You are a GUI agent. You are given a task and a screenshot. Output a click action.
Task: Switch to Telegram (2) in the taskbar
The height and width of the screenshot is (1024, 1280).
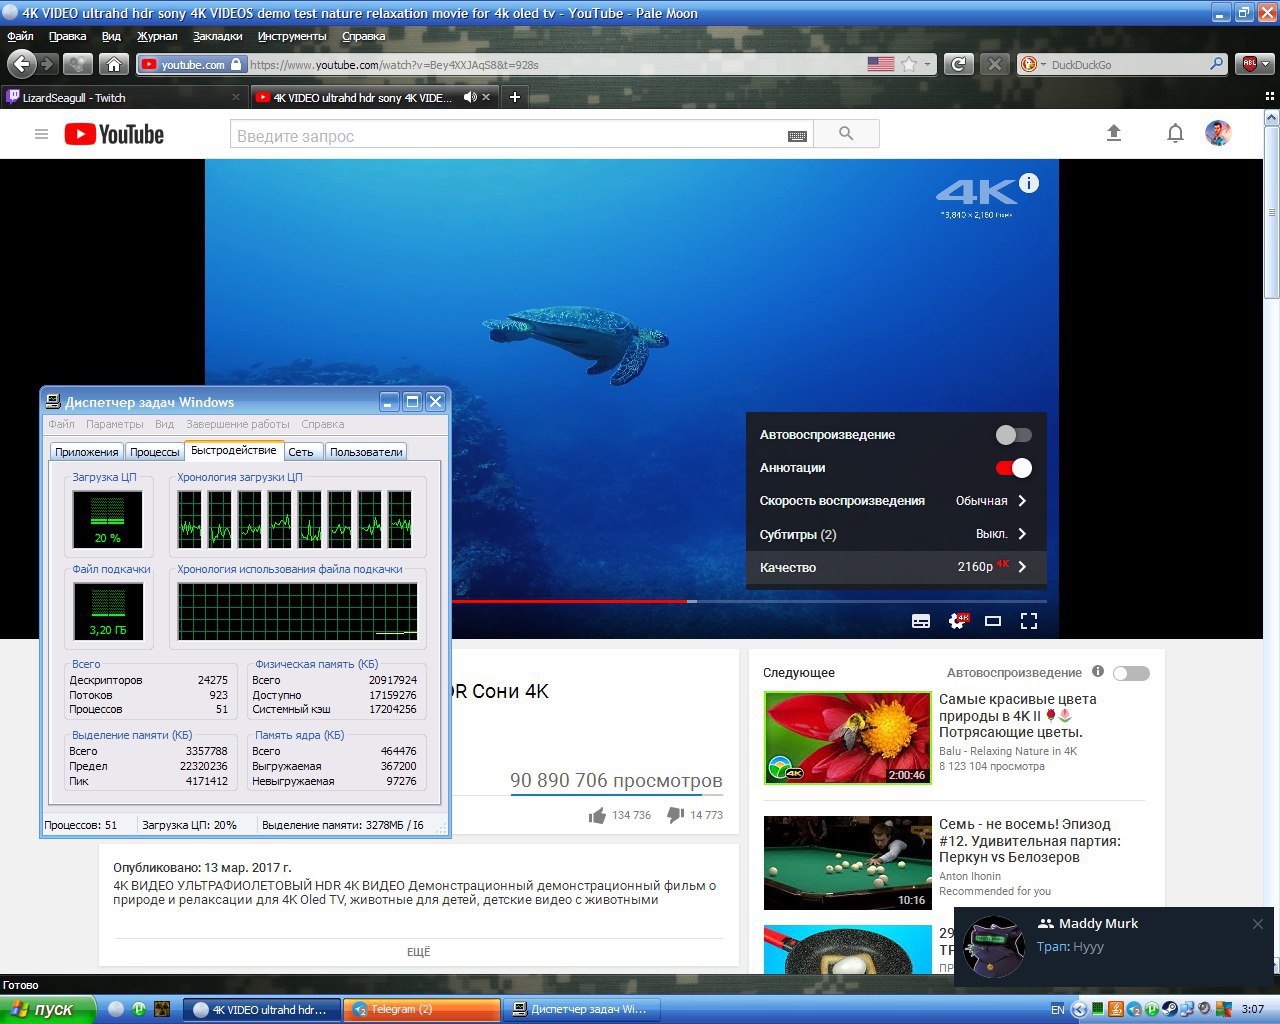[420, 1009]
